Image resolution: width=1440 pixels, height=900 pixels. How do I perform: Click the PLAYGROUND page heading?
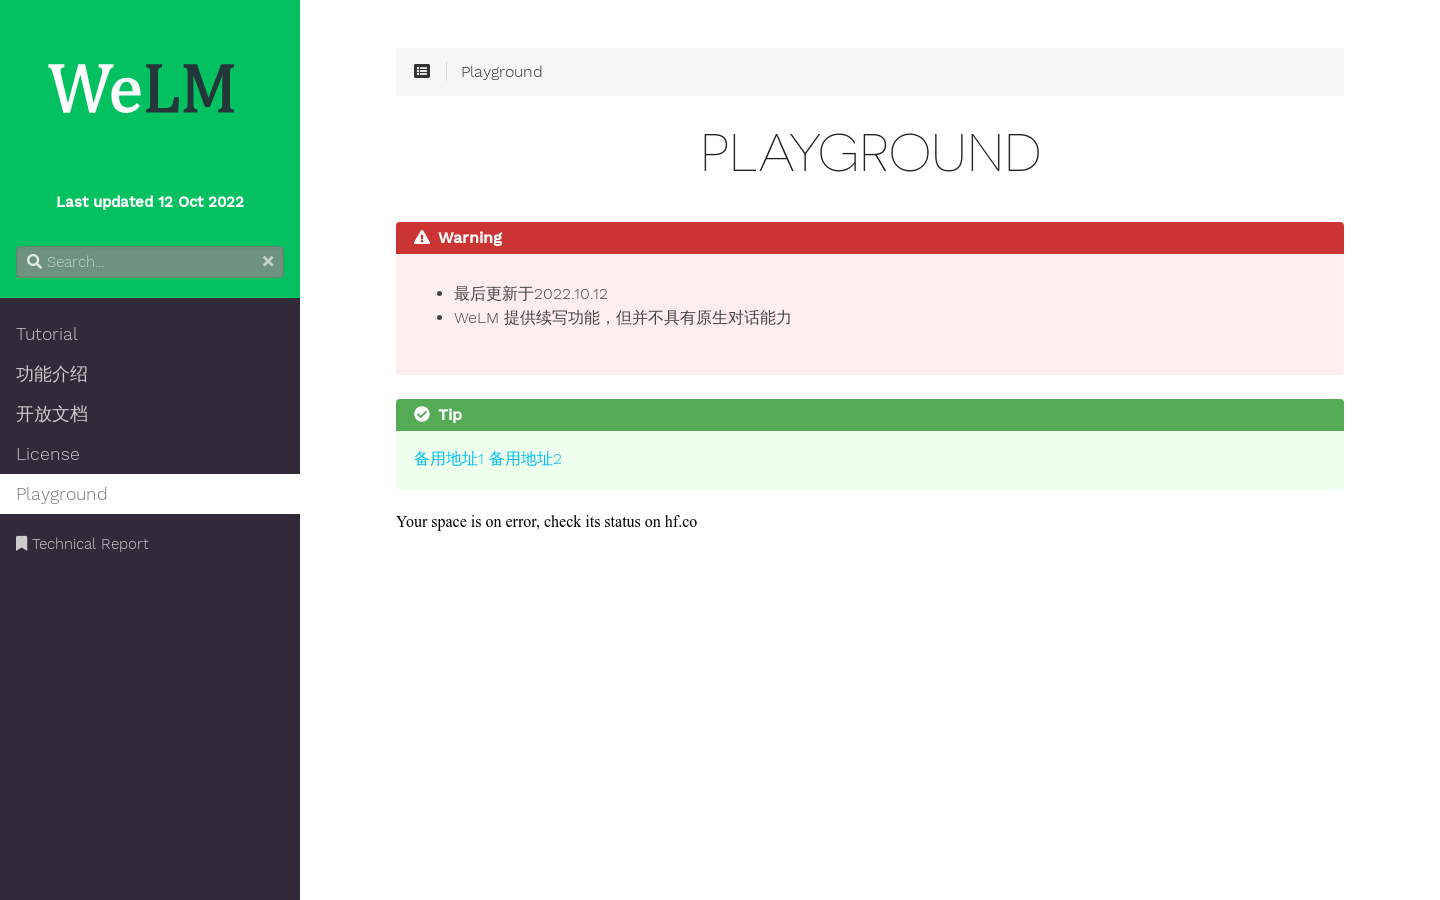(x=870, y=153)
